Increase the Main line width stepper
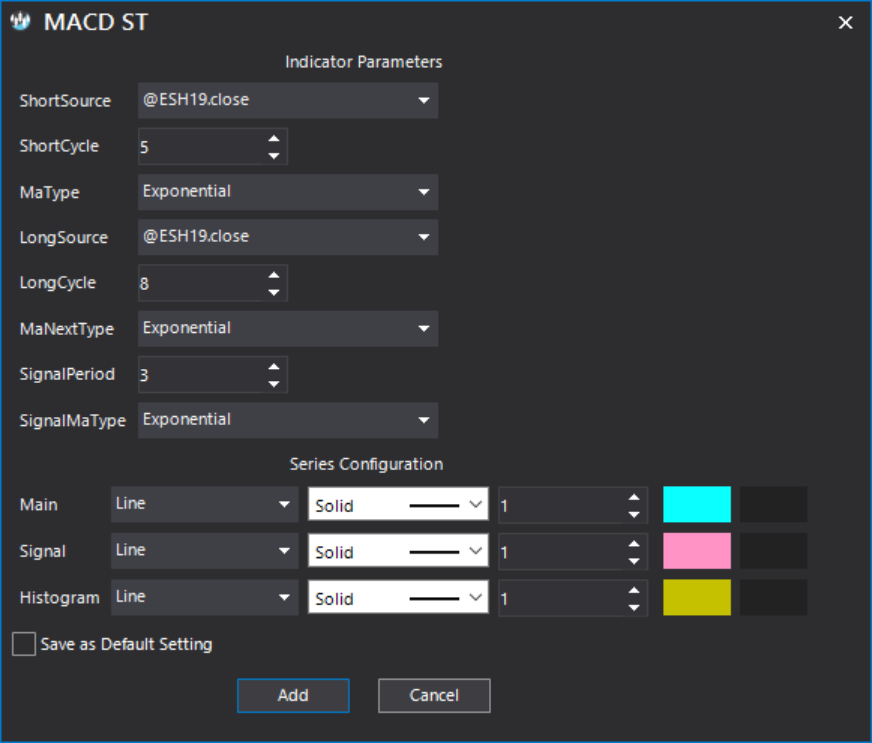Screen dimensions: 872x743 [634, 497]
